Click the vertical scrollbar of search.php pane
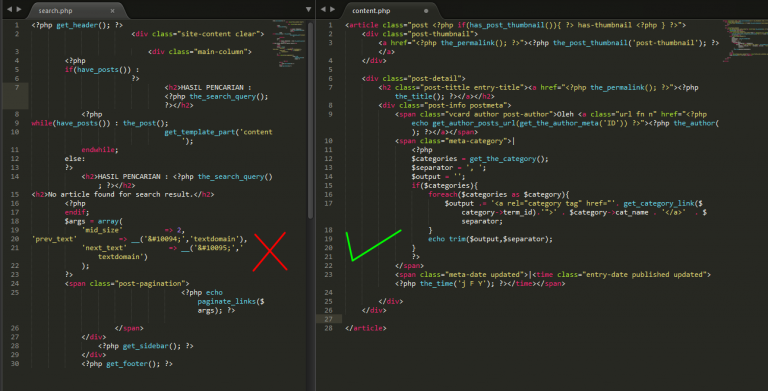 (311, 120)
